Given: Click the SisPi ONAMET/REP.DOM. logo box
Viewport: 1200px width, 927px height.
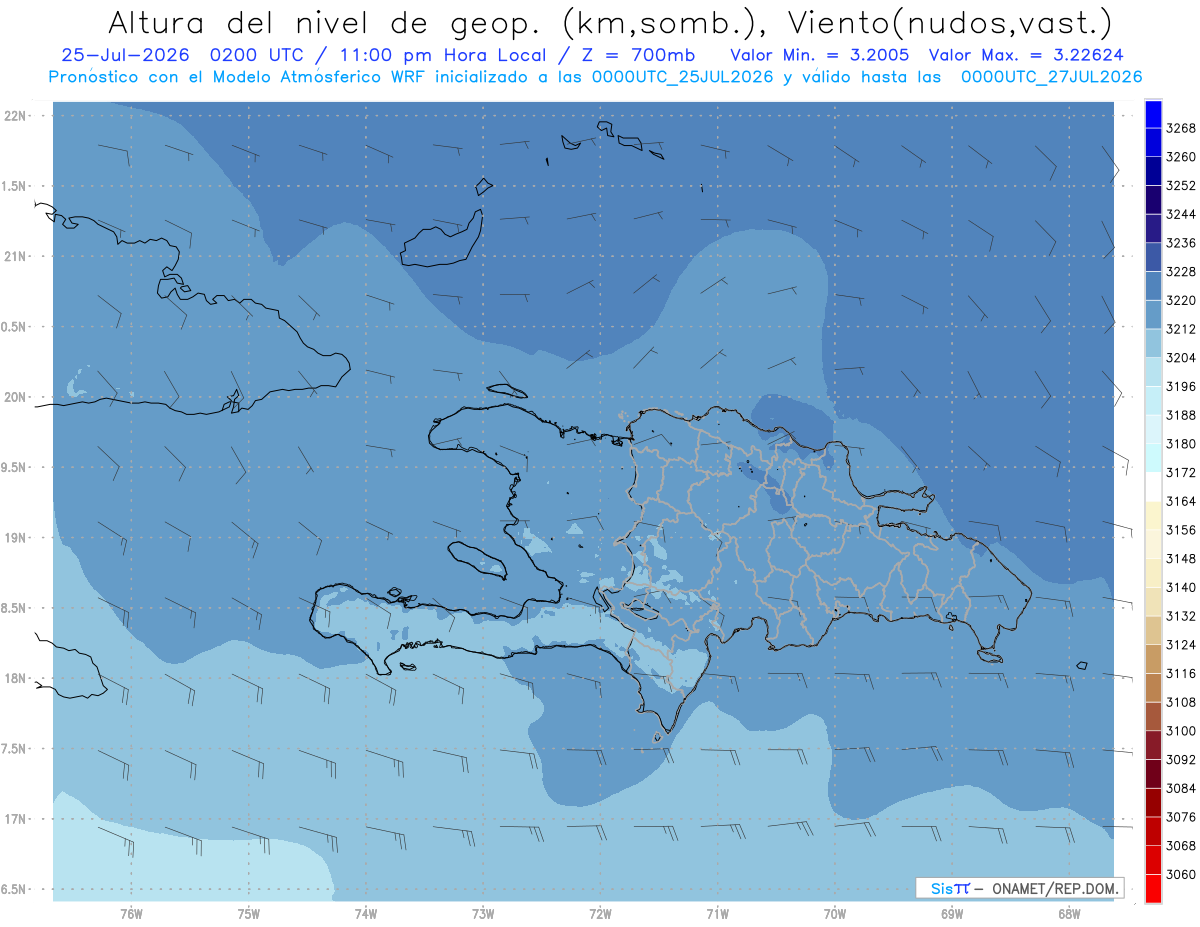Looking at the screenshot, I should coord(1019,888).
